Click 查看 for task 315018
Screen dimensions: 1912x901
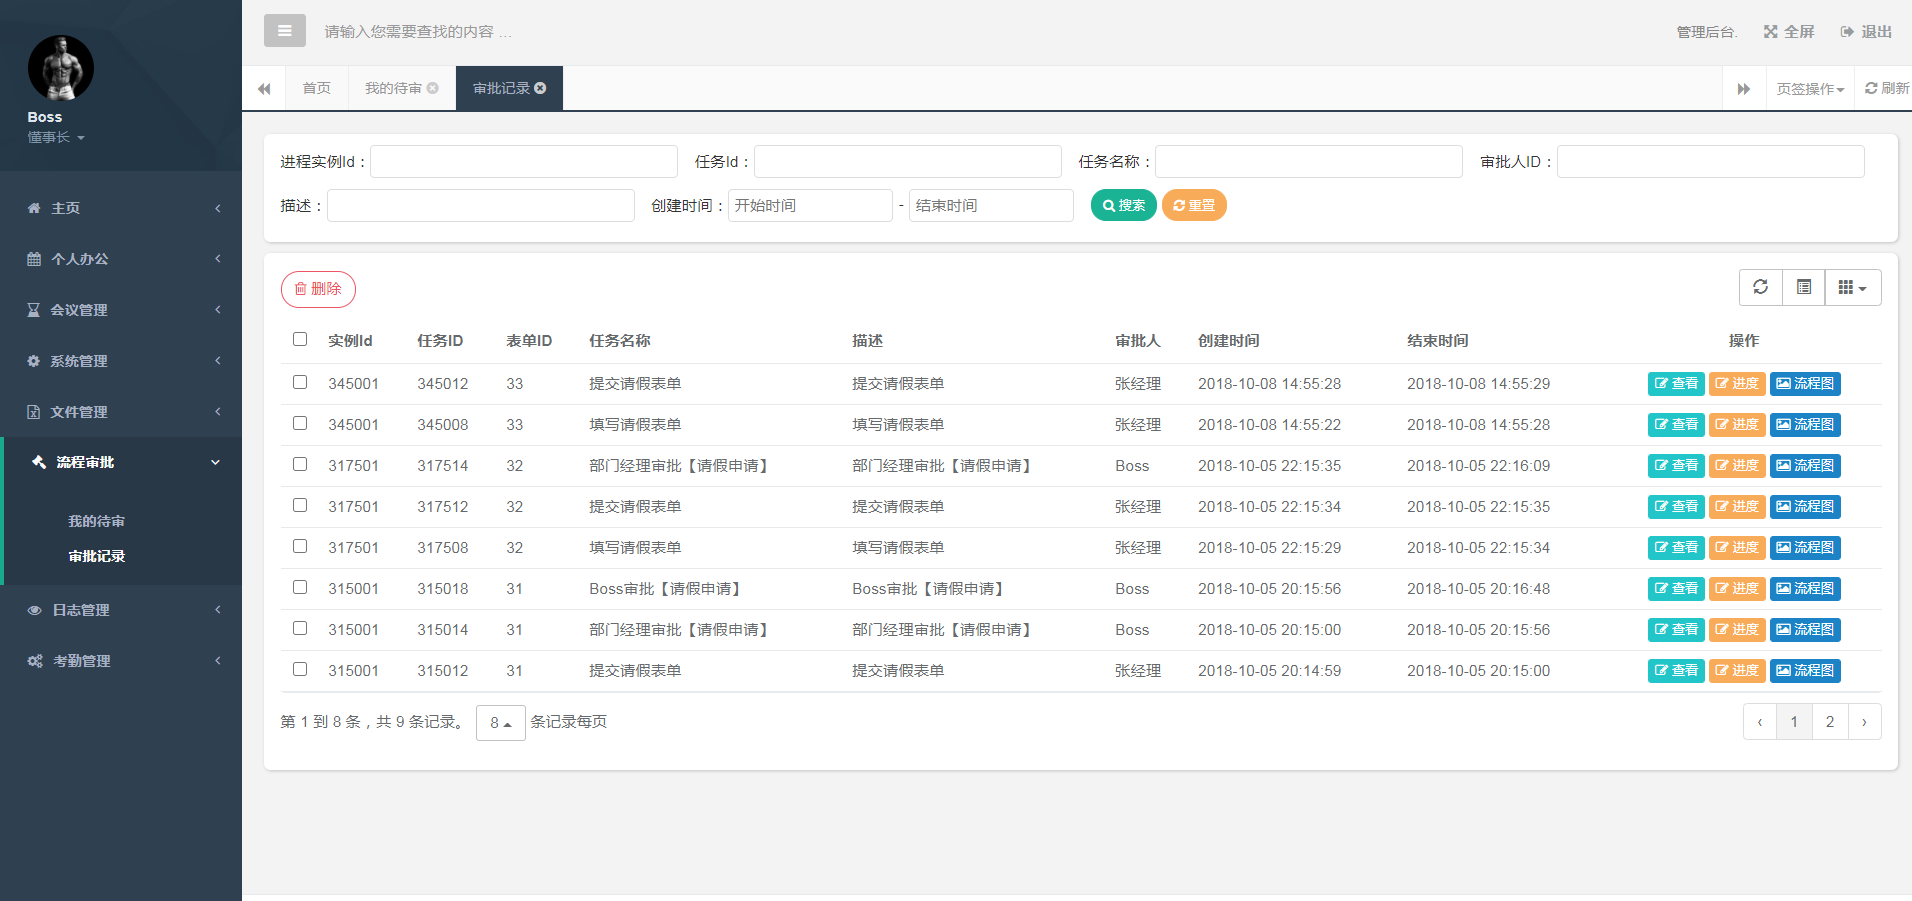1676,589
